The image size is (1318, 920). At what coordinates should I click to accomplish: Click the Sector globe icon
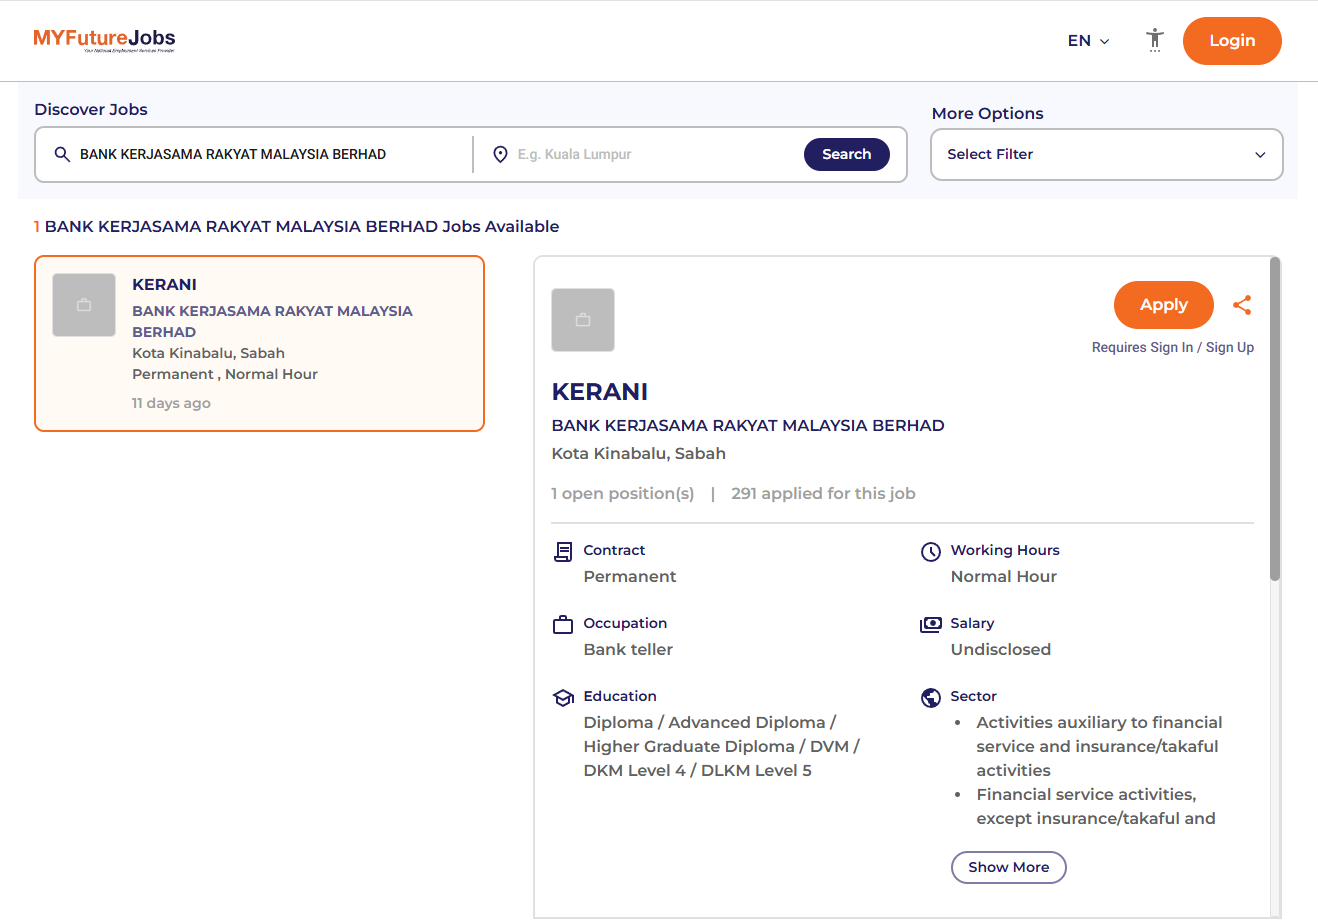[x=930, y=697]
